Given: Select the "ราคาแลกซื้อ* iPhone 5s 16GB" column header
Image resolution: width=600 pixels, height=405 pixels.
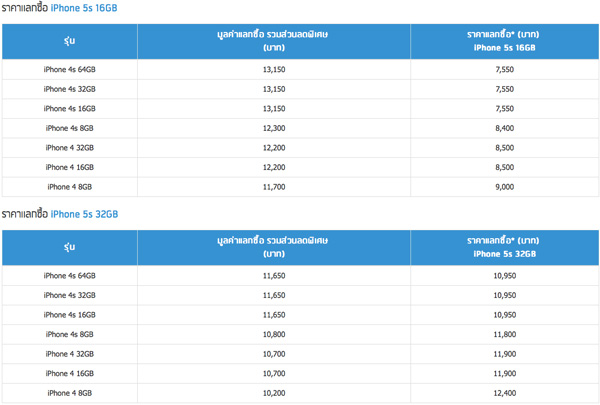Looking at the screenshot, I should tap(504, 40).
